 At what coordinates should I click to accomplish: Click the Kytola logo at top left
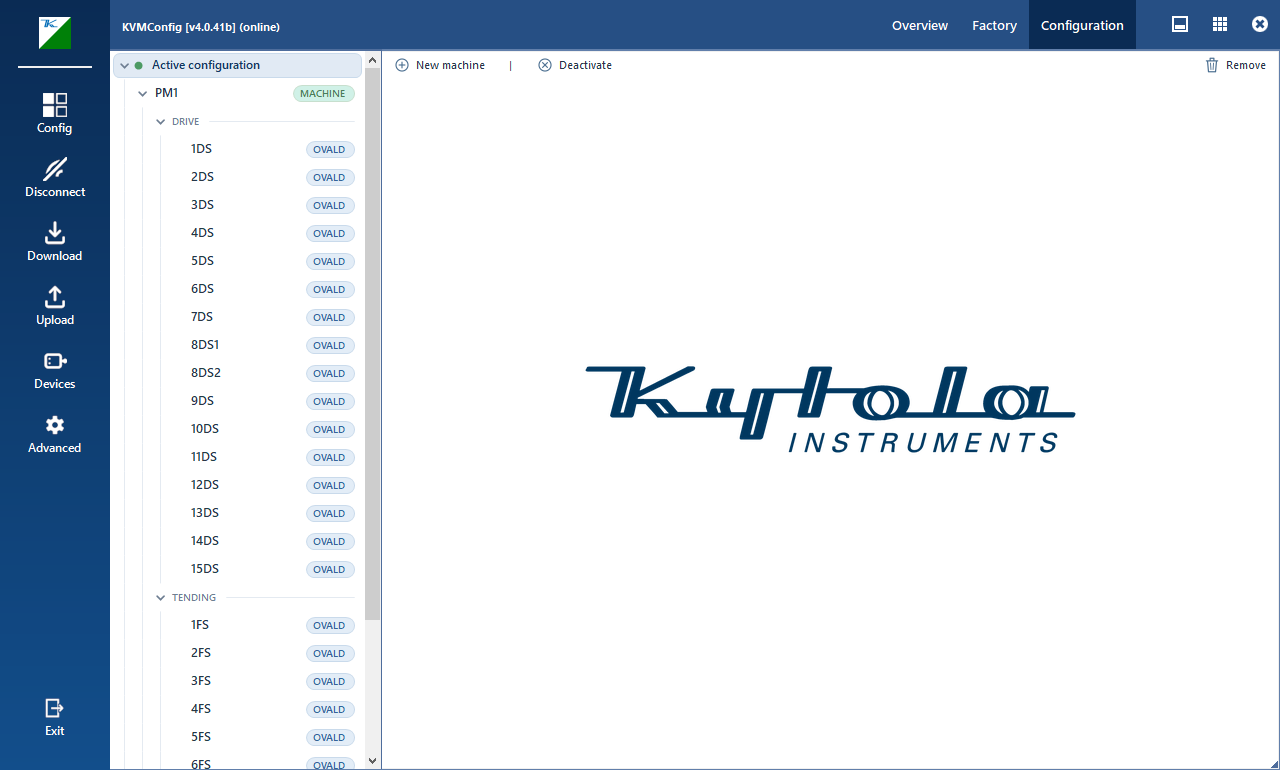point(55,33)
